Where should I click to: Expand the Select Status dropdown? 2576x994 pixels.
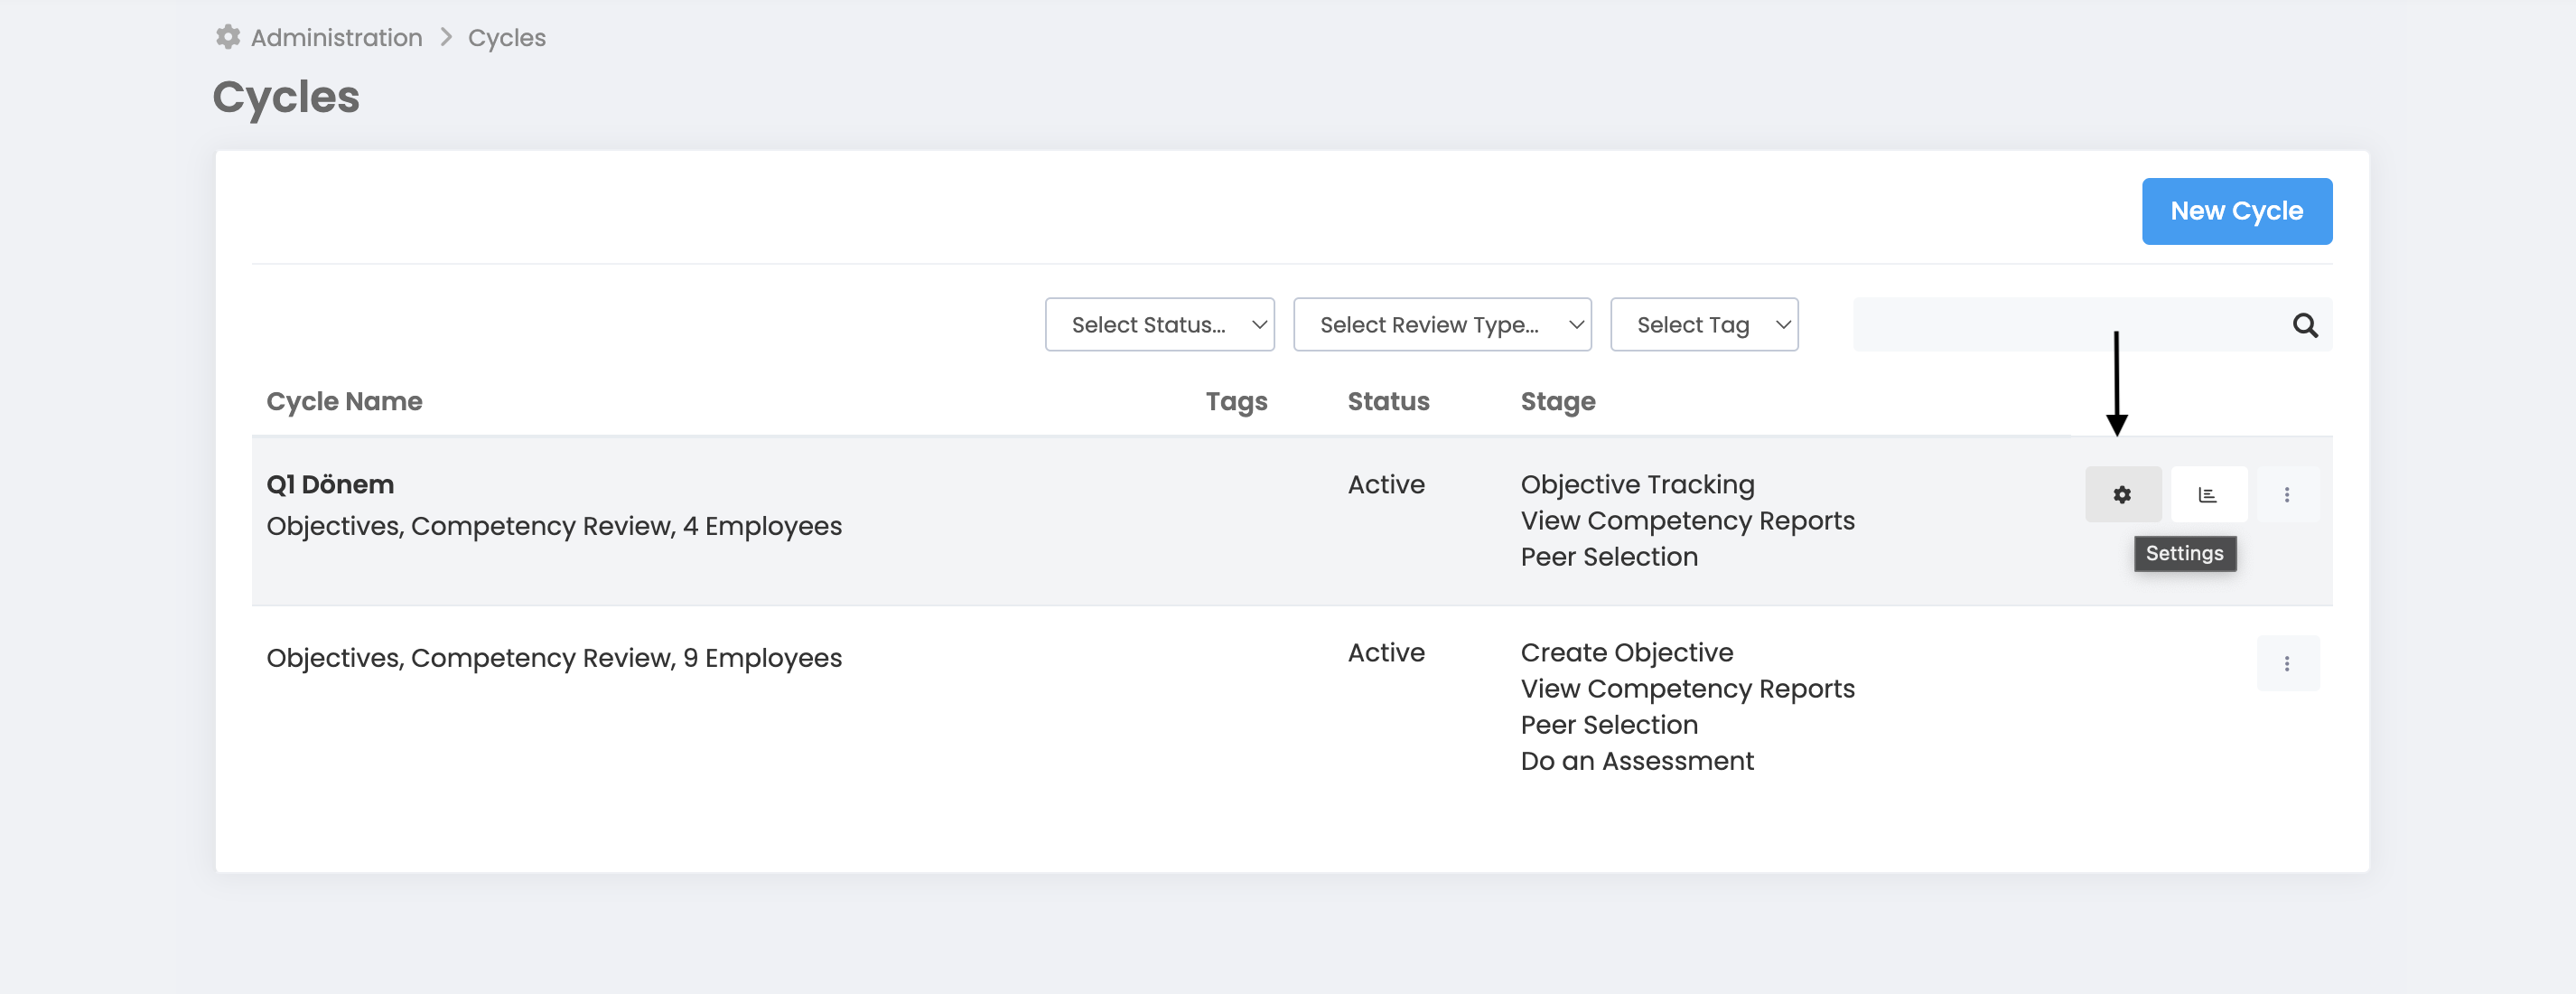click(x=1159, y=325)
